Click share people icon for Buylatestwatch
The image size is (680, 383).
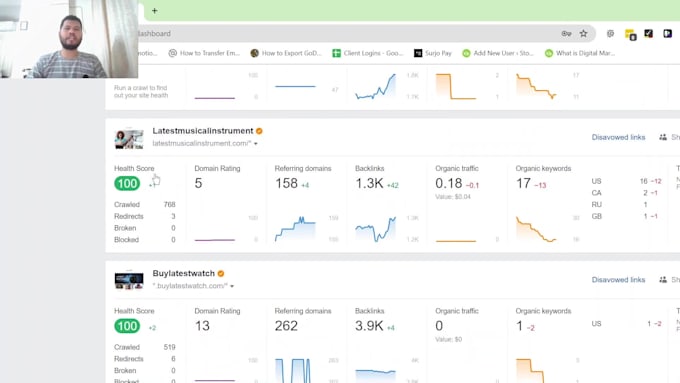click(x=663, y=280)
